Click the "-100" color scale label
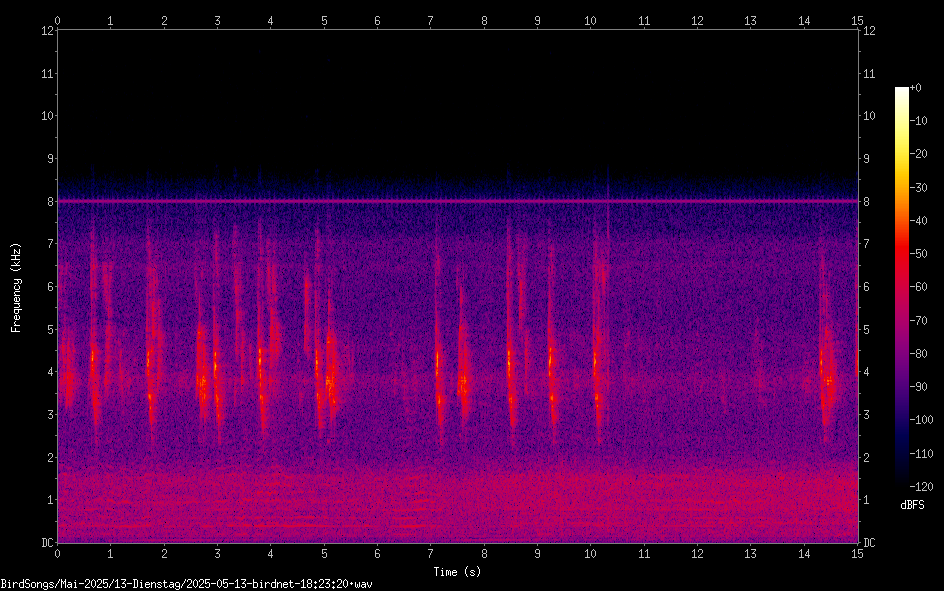 click(921, 420)
